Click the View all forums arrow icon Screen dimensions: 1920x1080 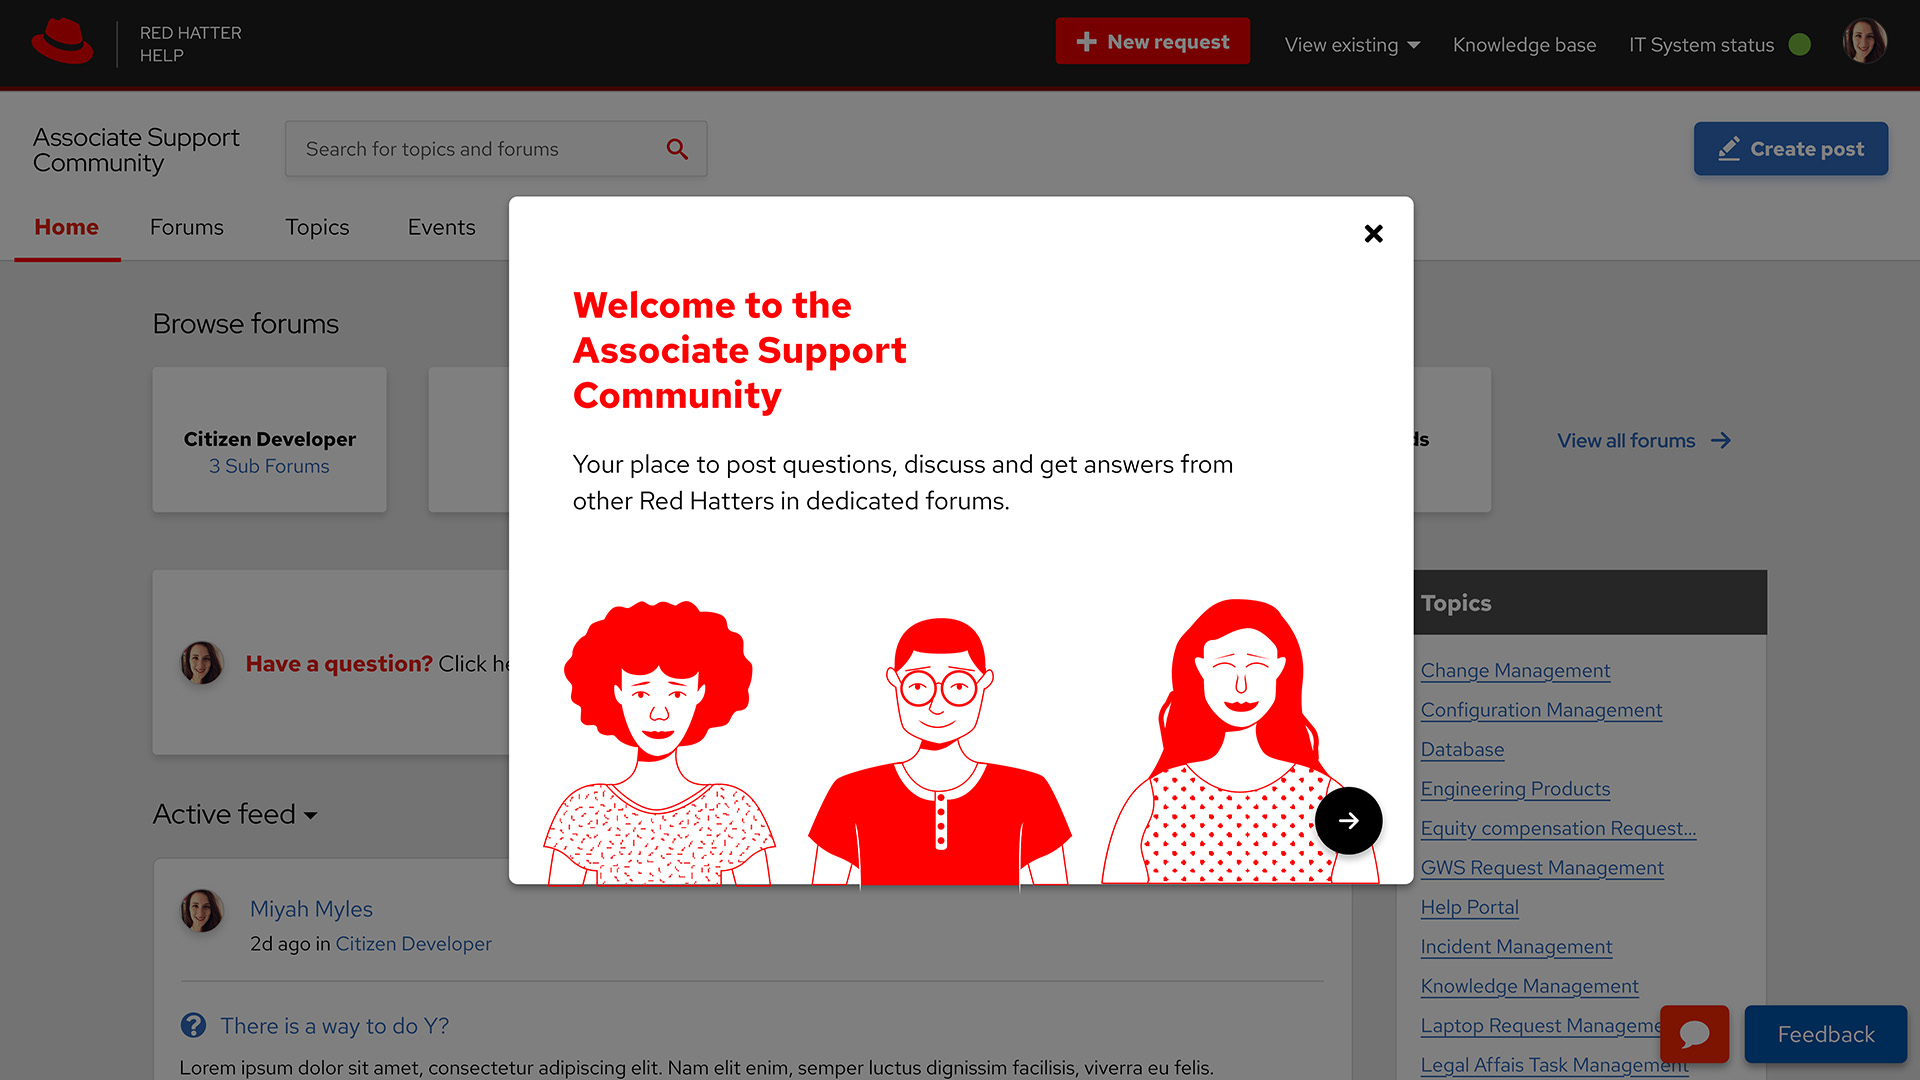coord(1720,441)
